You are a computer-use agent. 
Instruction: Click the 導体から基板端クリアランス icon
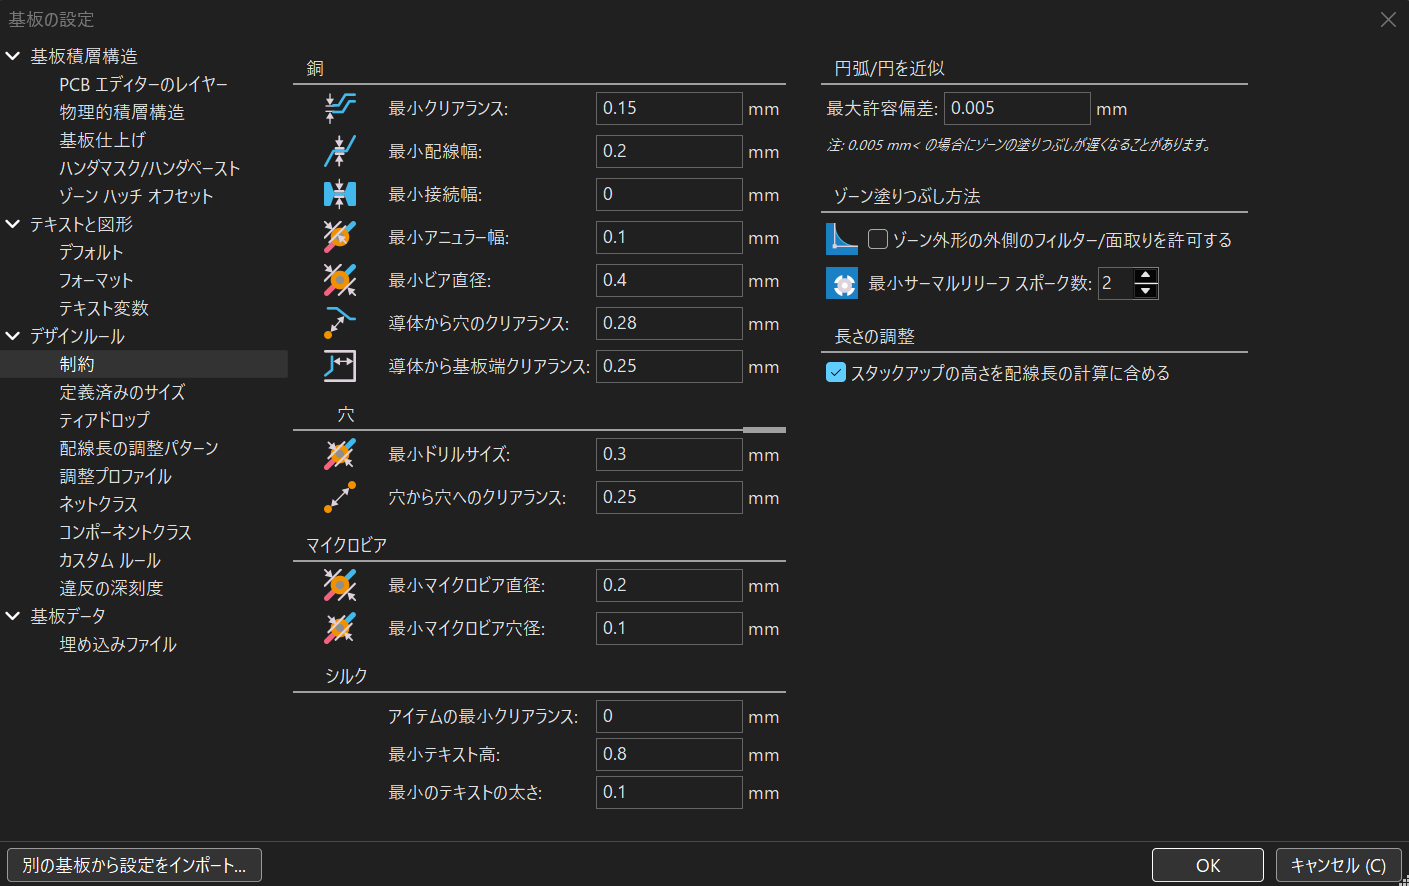tap(340, 366)
